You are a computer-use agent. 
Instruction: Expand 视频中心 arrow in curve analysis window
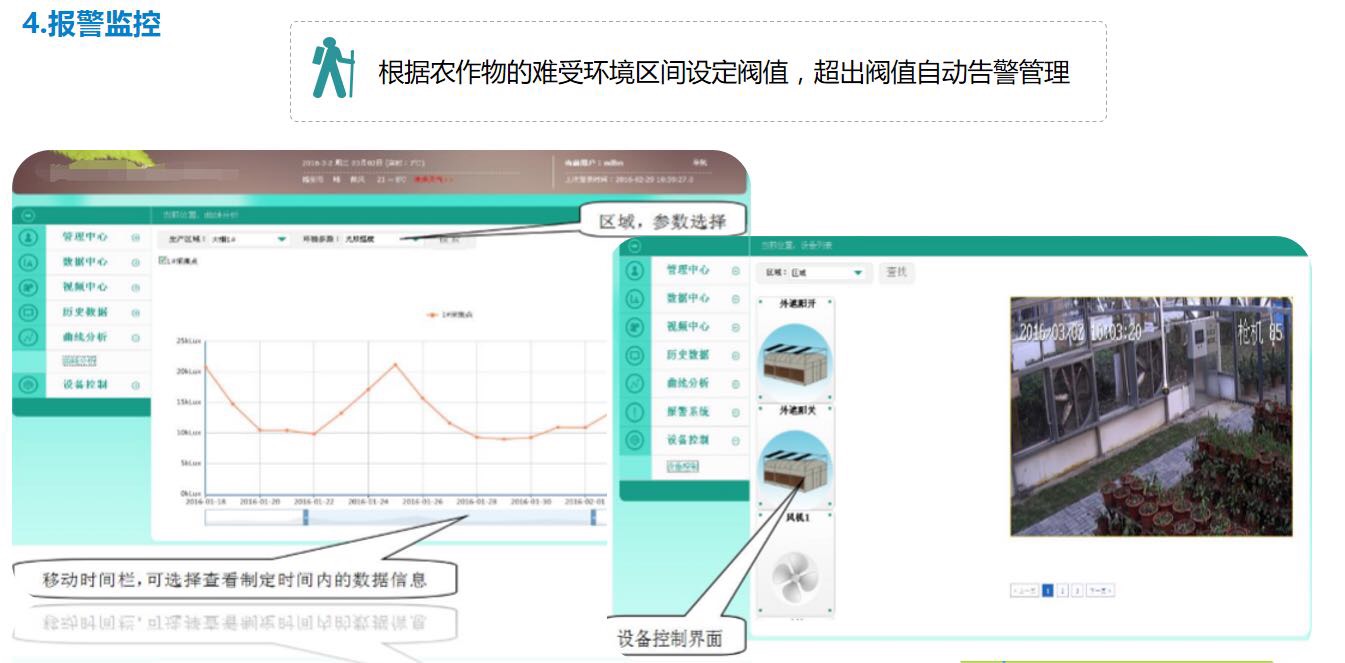(135, 287)
